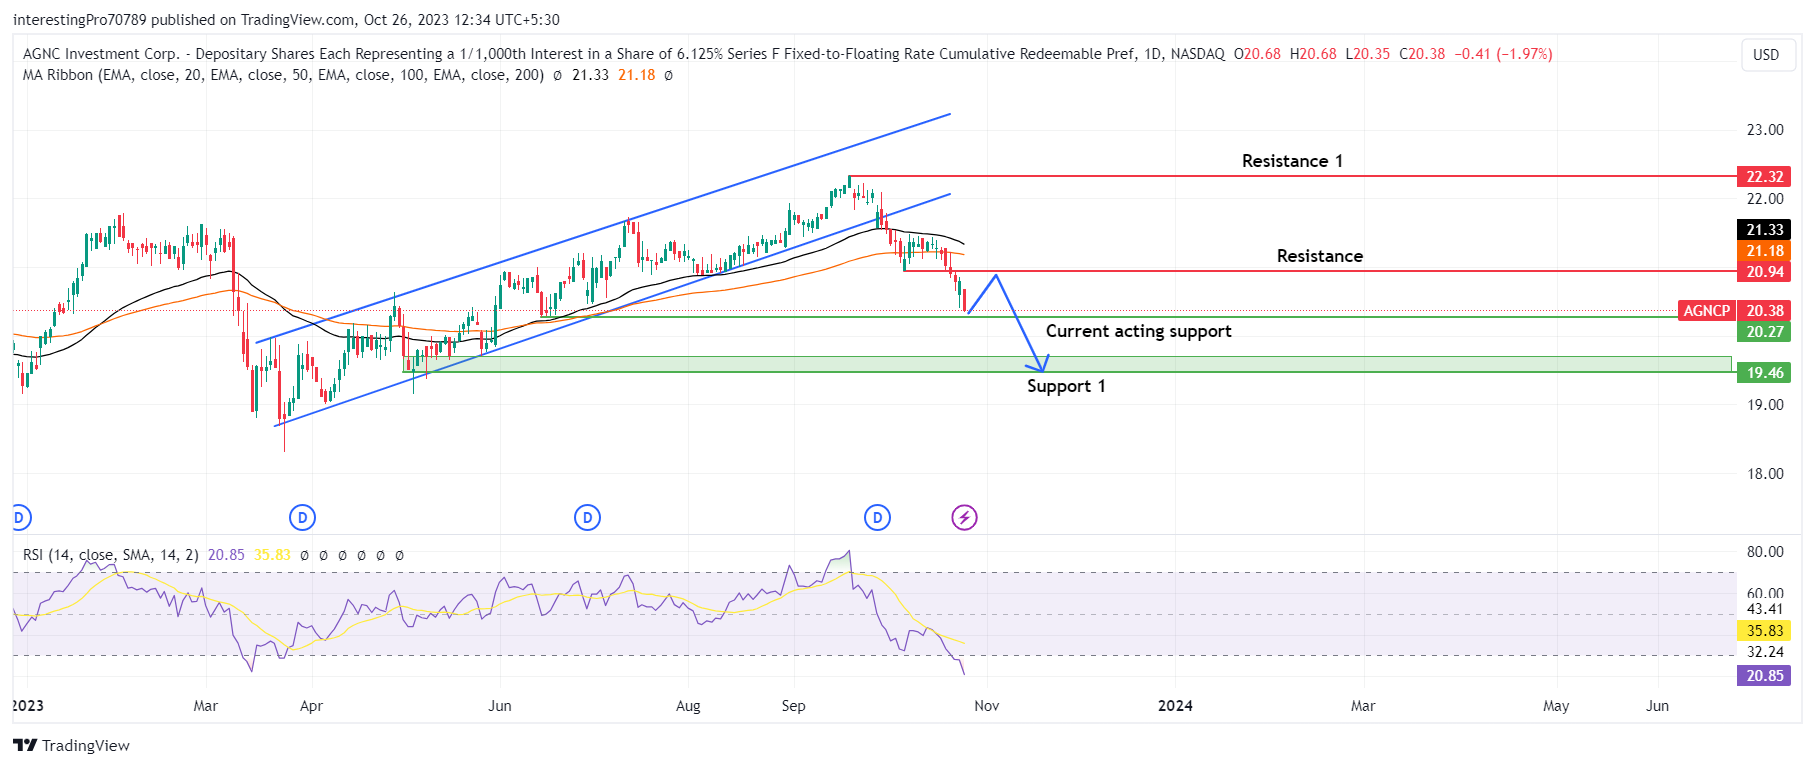1815x767 pixels.
Task: Click the 22.32 red price label
Action: [x=1764, y=177]
